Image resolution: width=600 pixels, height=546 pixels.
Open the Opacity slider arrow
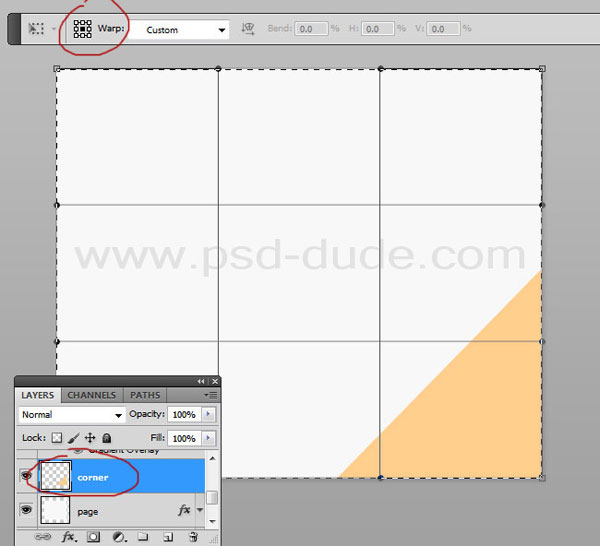[x=209, y=414]
